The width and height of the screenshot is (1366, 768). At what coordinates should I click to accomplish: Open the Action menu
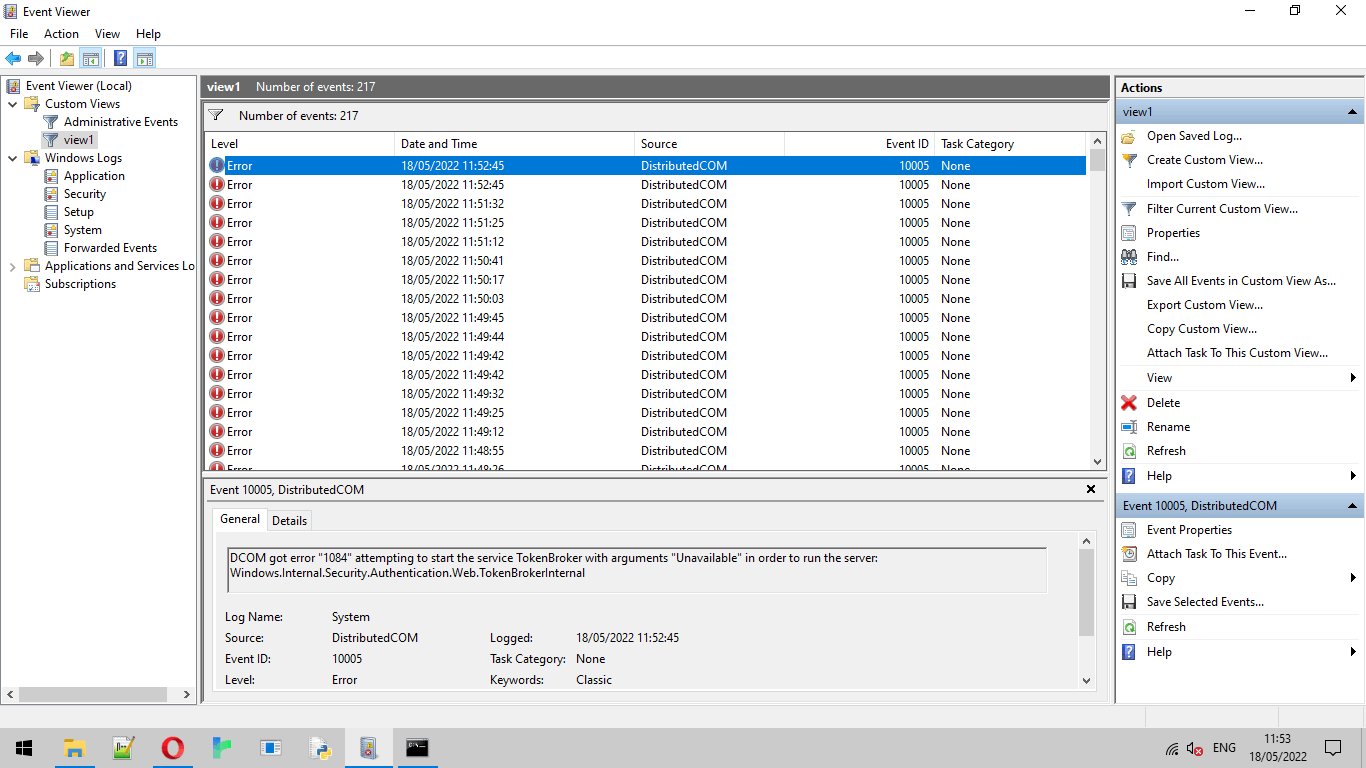point(61,34)
